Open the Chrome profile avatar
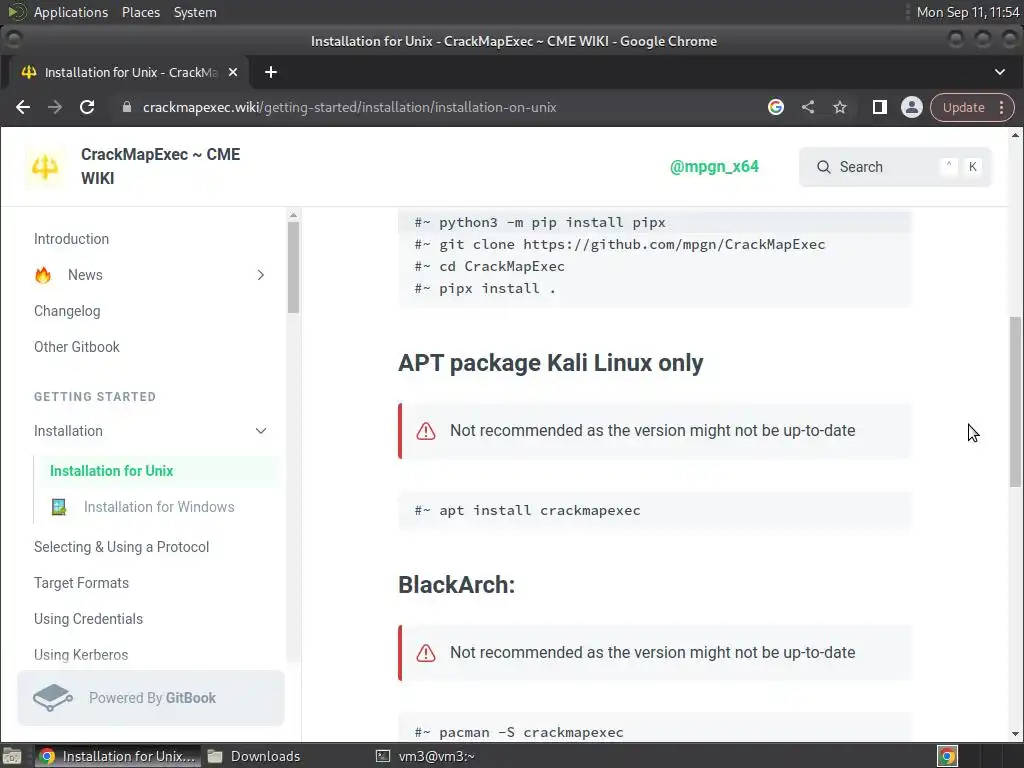 coord(911,107)
